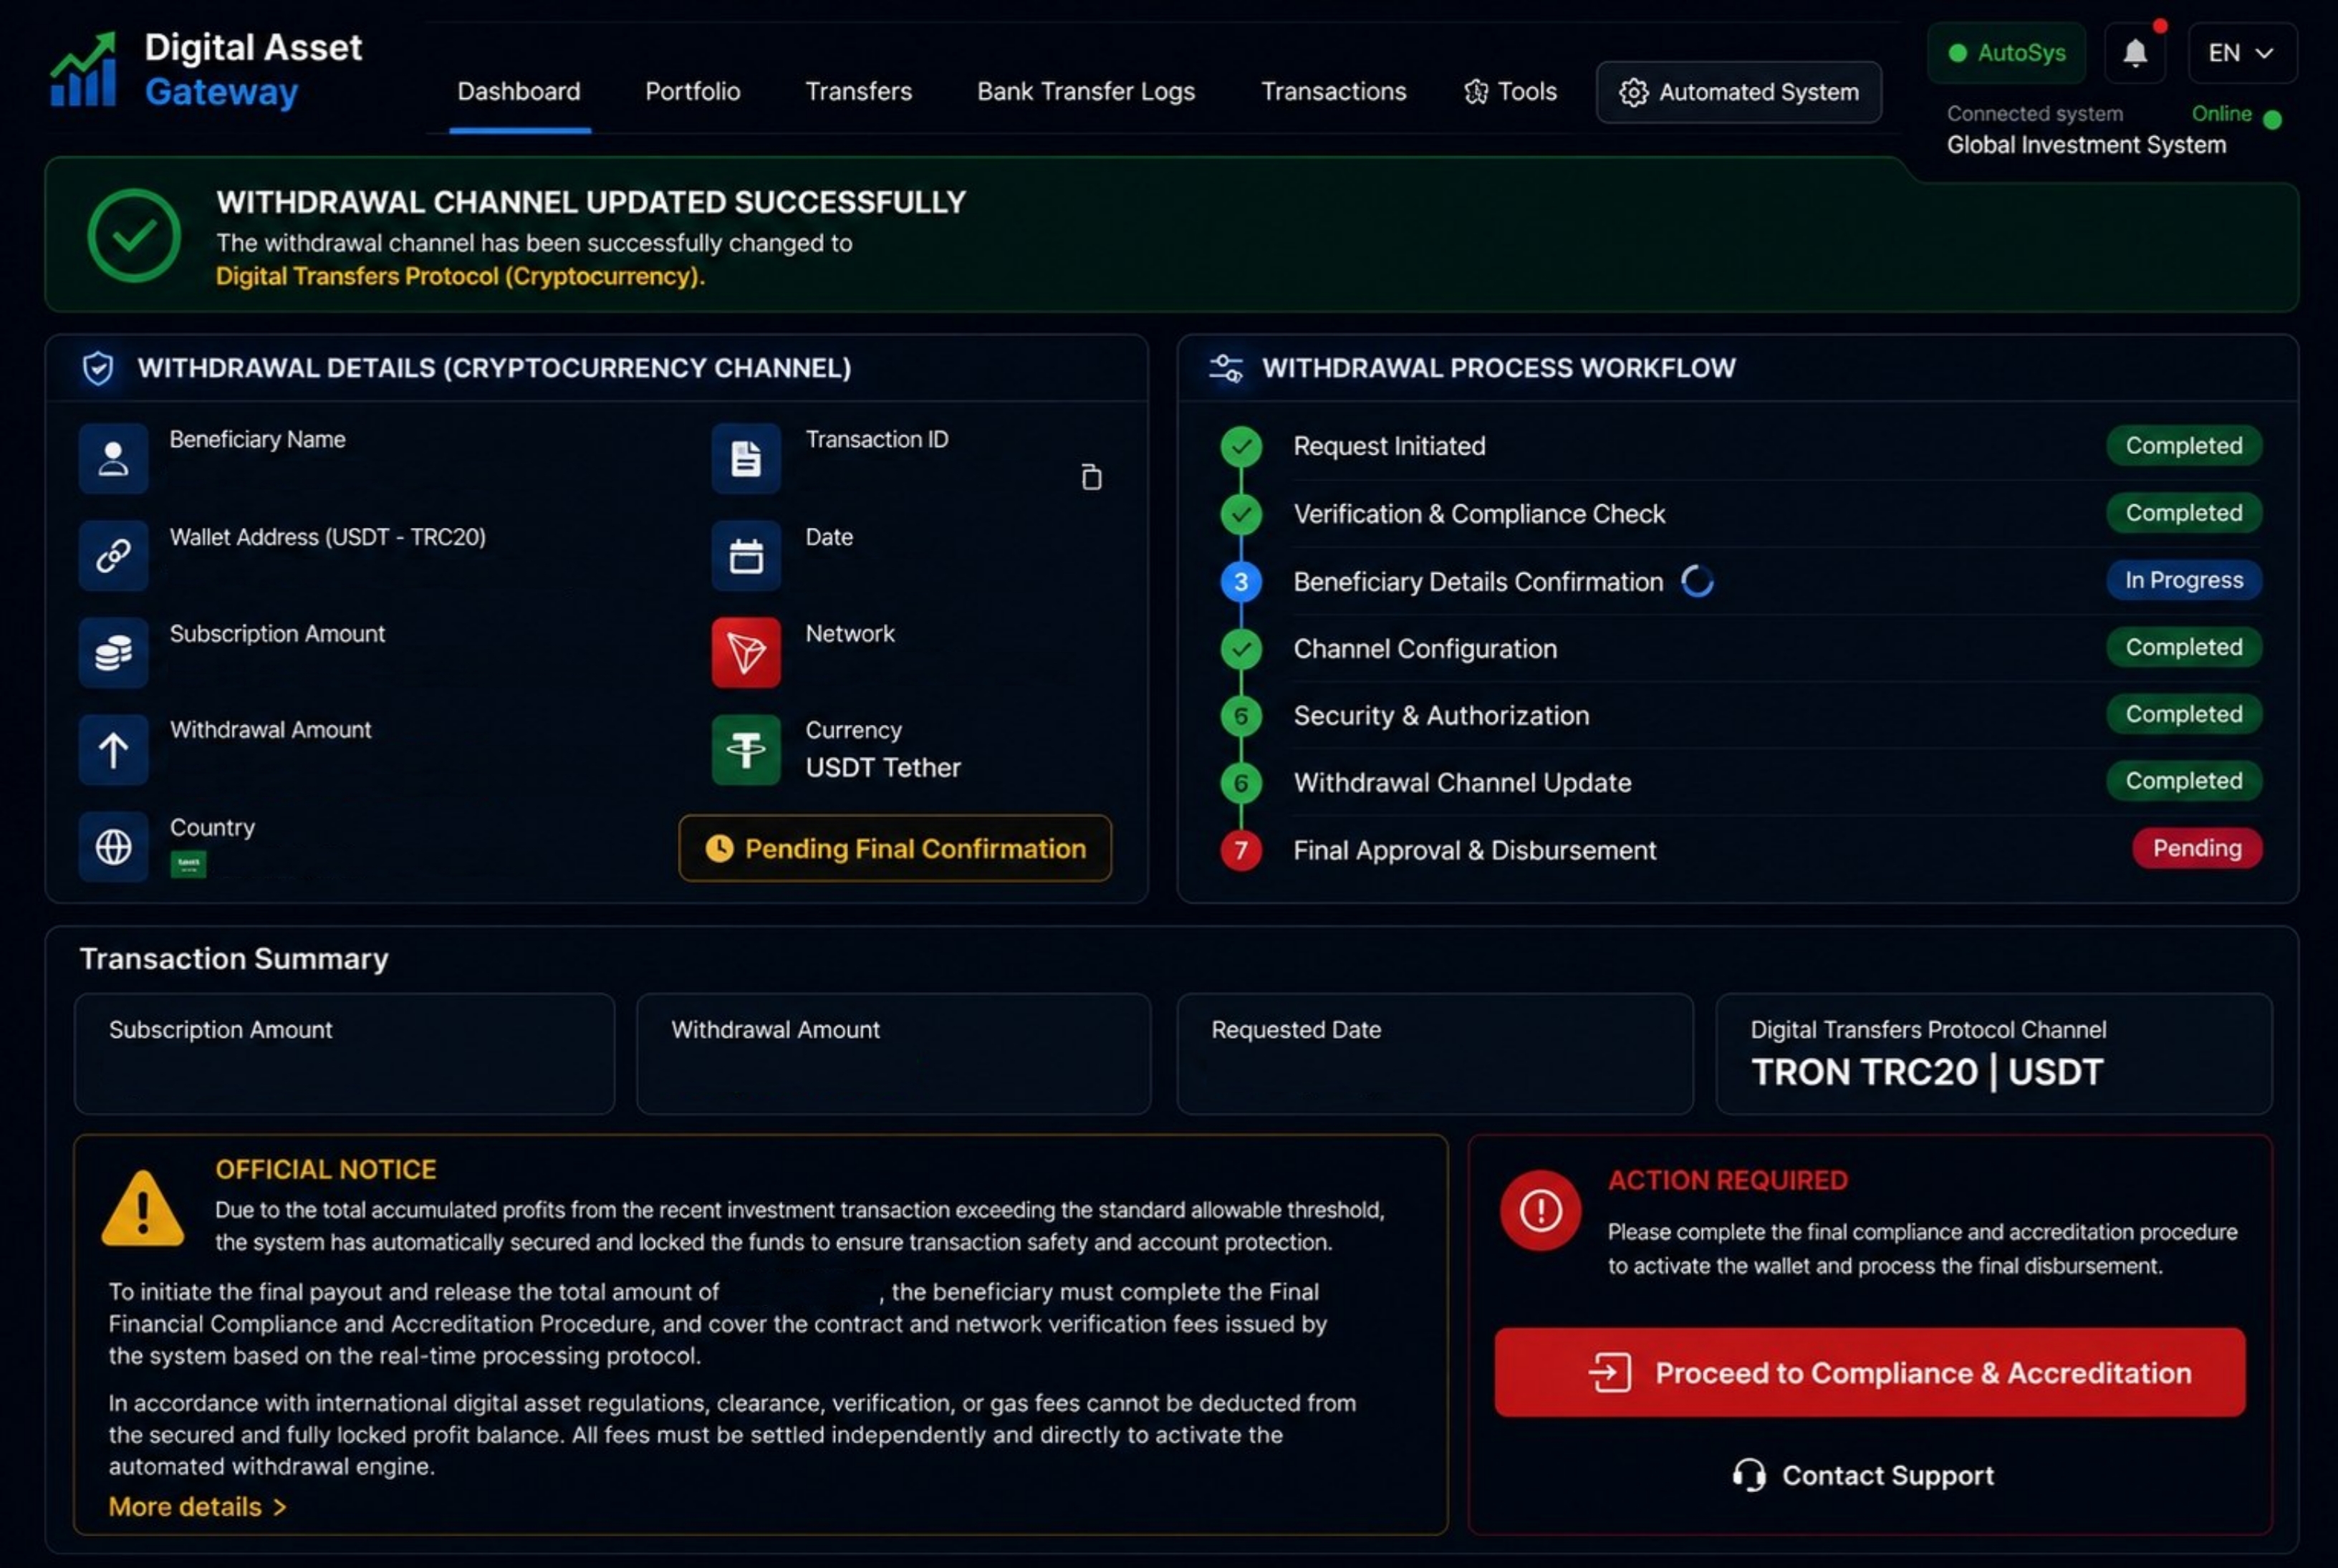Click red step 7 Final Approval circle
This screenshot has width=2338, height=1568.
tap(1241, 850)
